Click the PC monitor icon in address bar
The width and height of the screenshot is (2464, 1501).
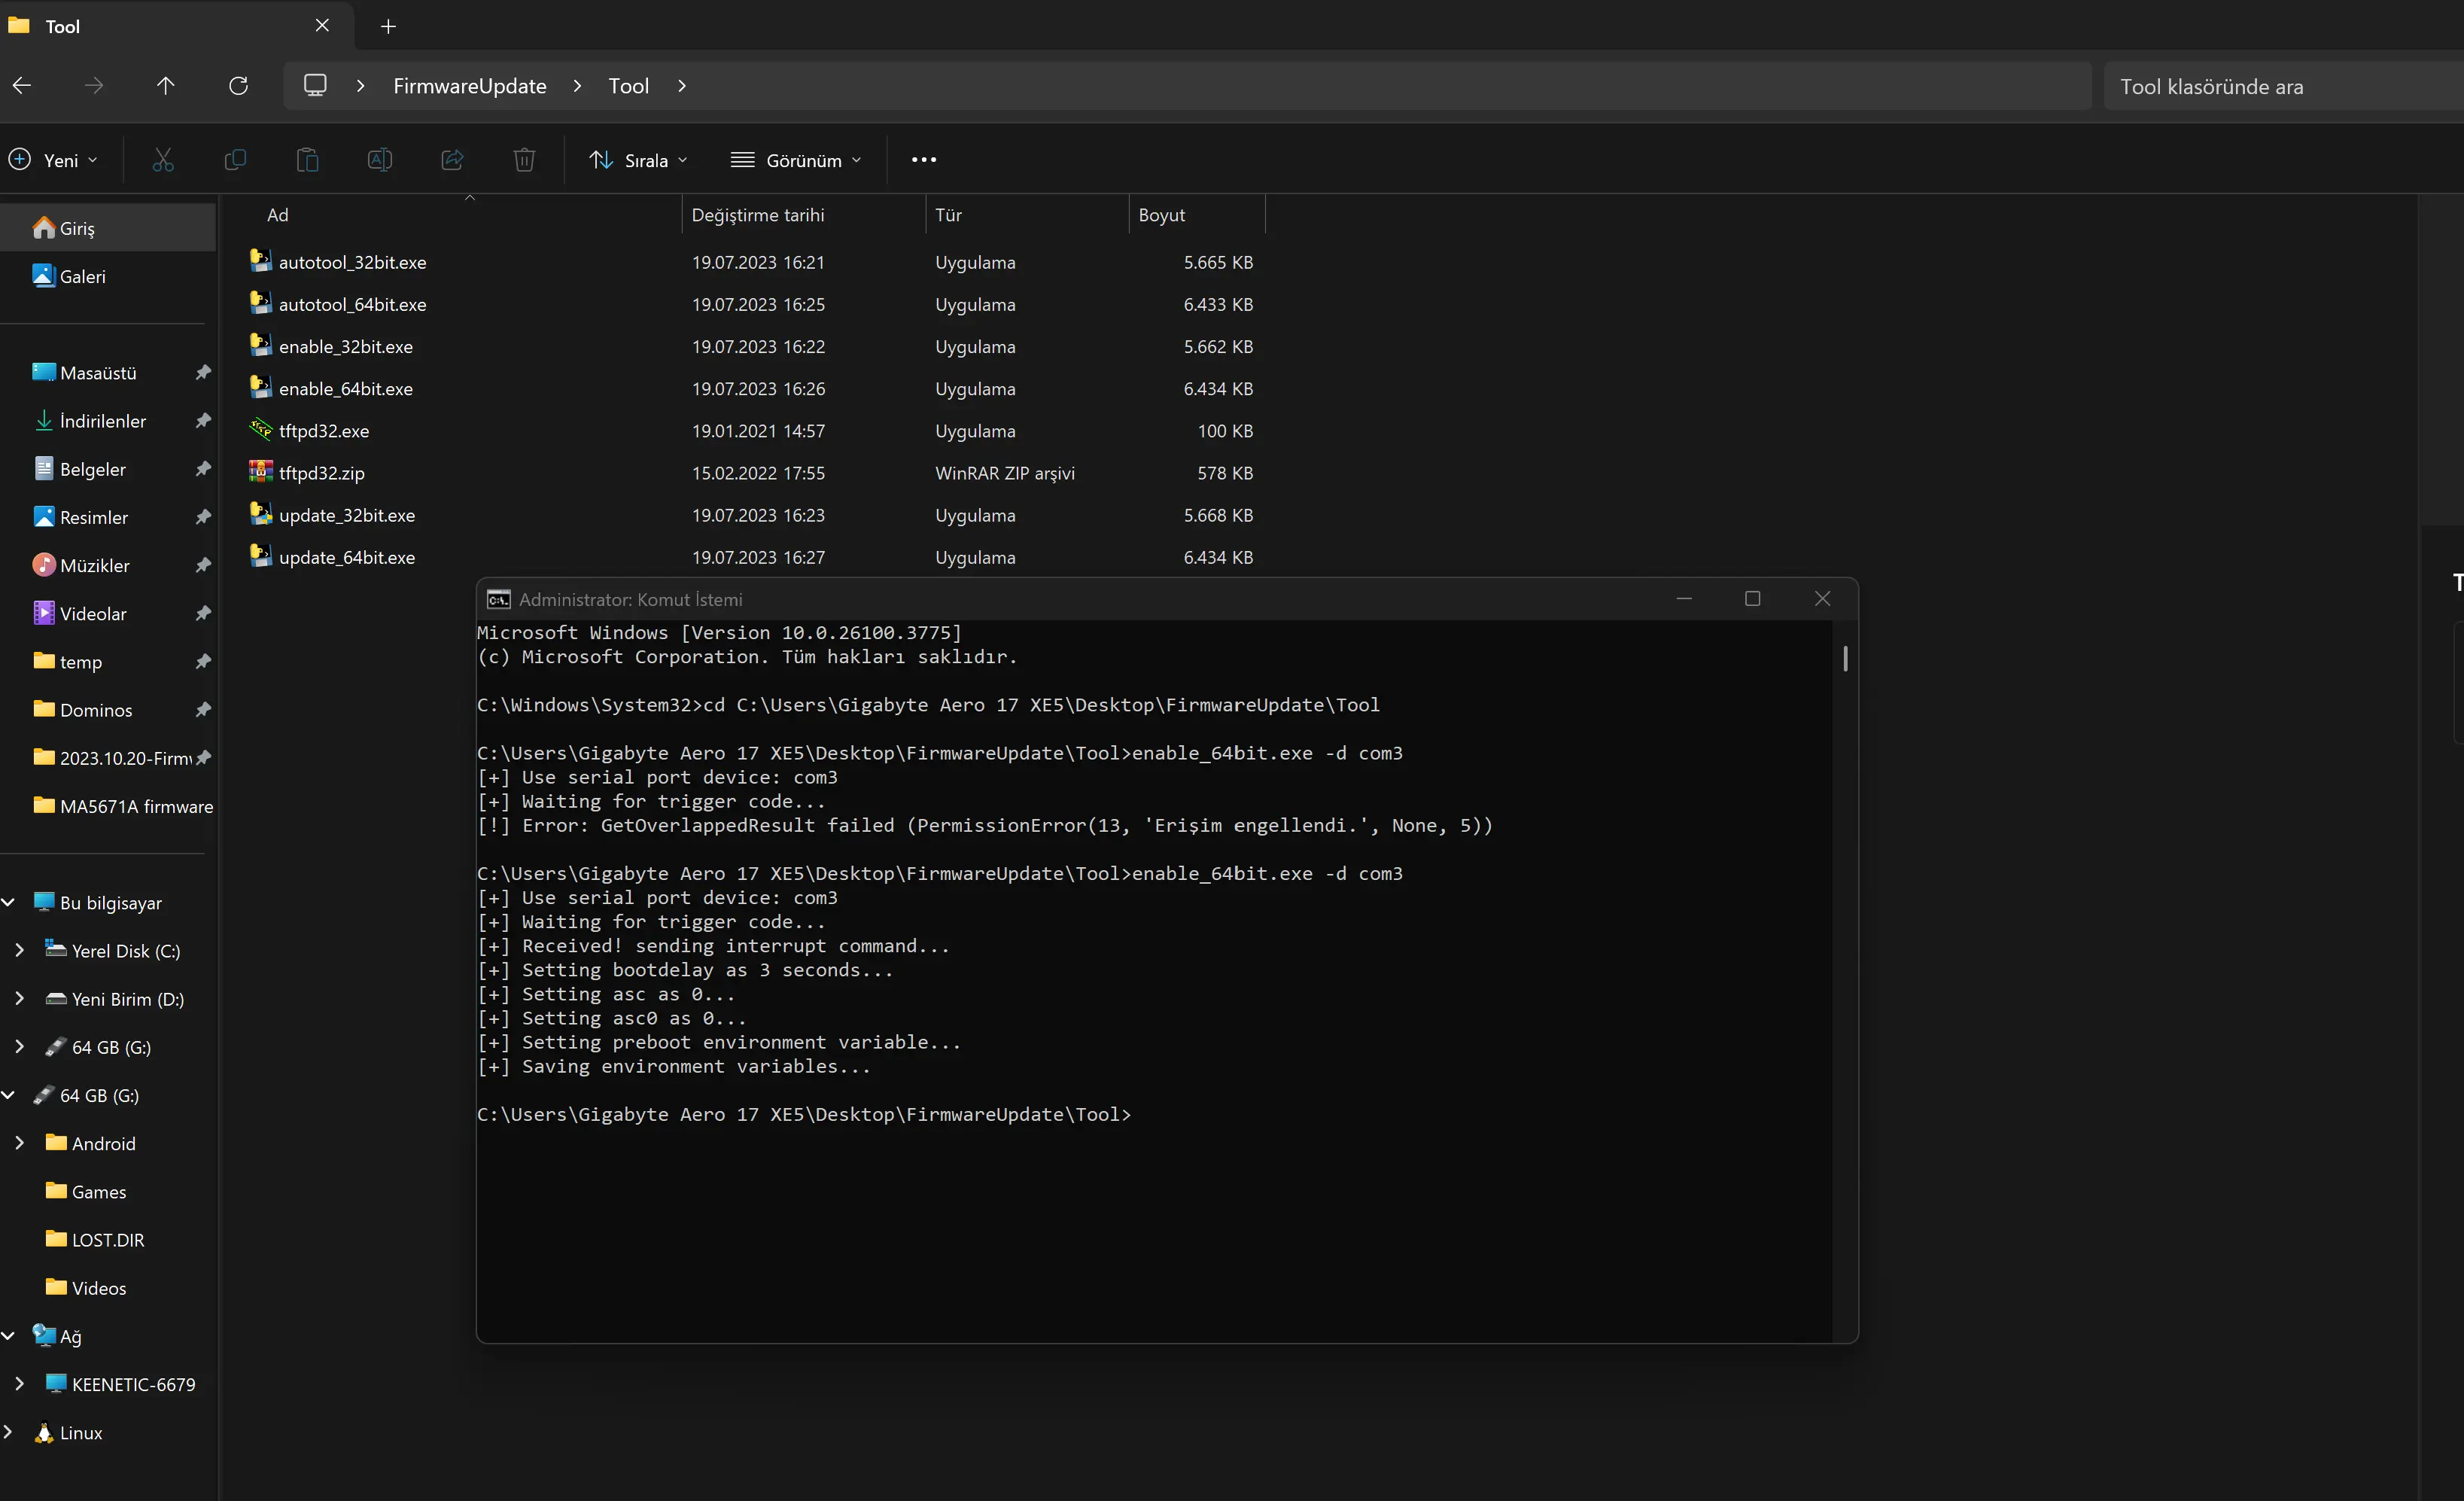click(315, 86)
